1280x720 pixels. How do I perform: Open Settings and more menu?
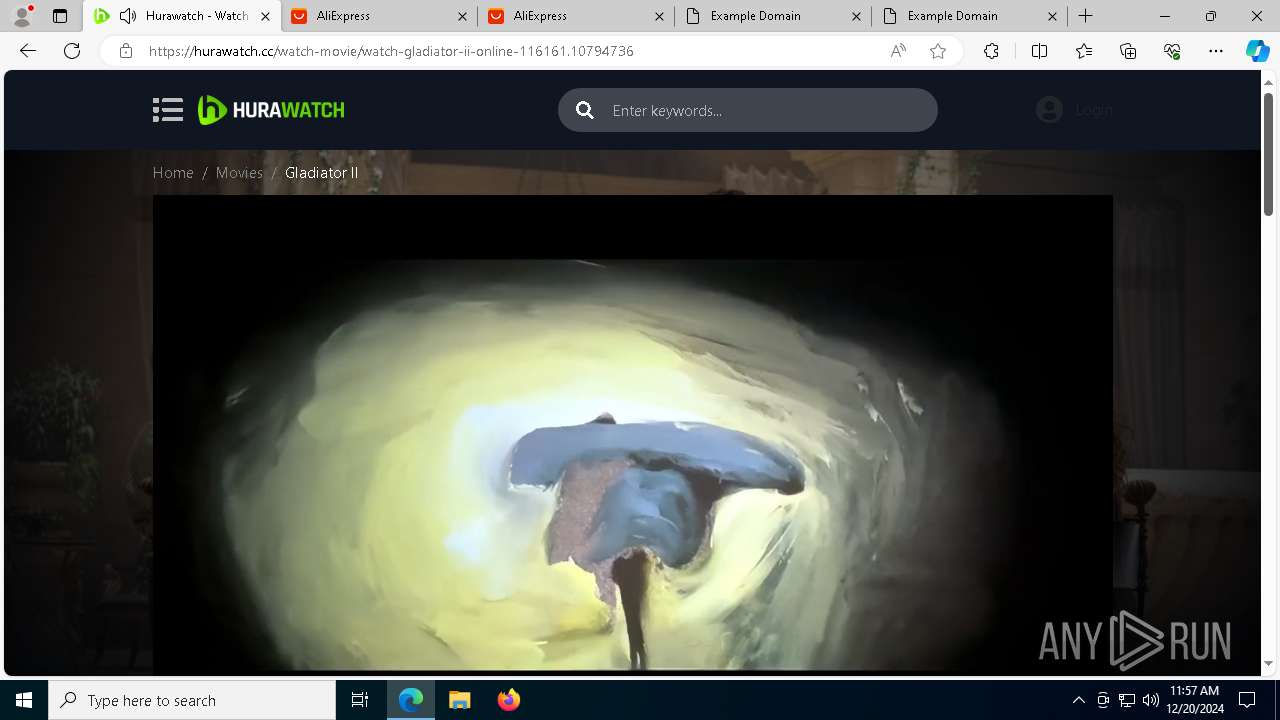1216,51
